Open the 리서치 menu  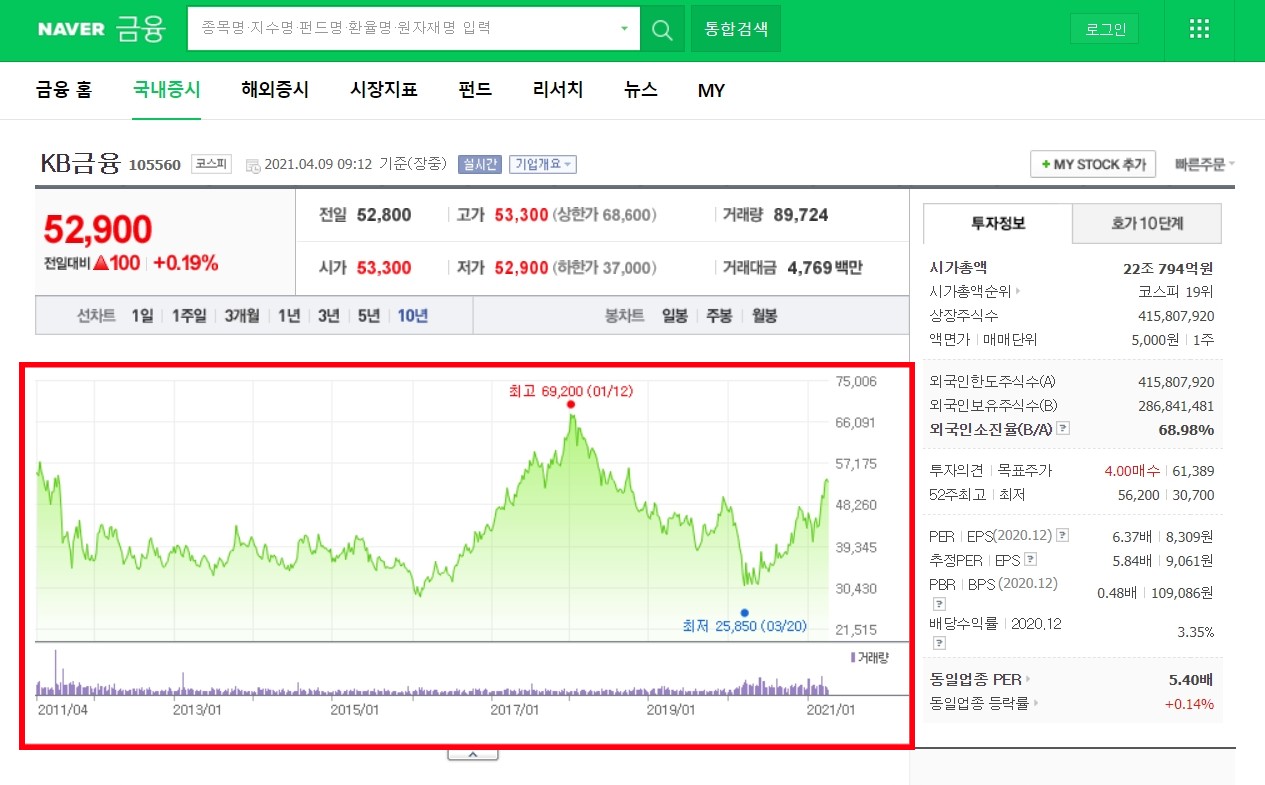pos(558,90)
